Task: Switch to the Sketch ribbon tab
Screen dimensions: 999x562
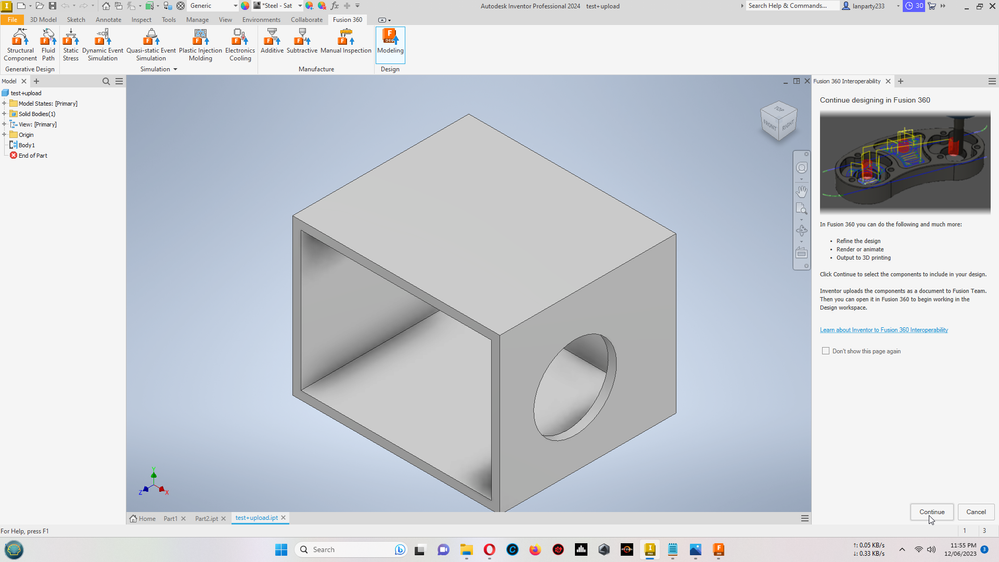Action: pos(76,20)
